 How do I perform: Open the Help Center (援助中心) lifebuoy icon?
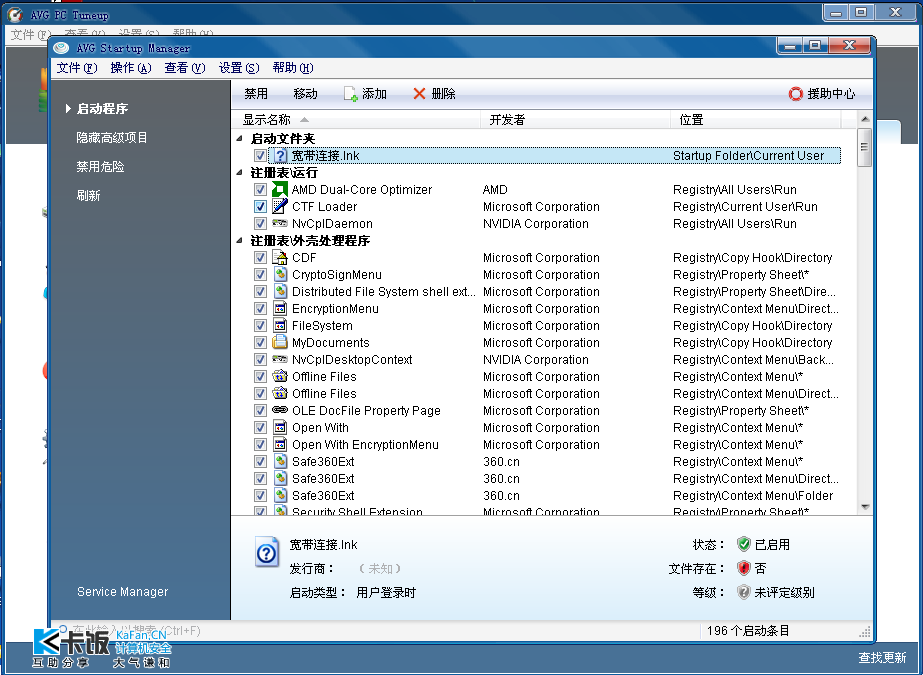[x=796, y=94]
